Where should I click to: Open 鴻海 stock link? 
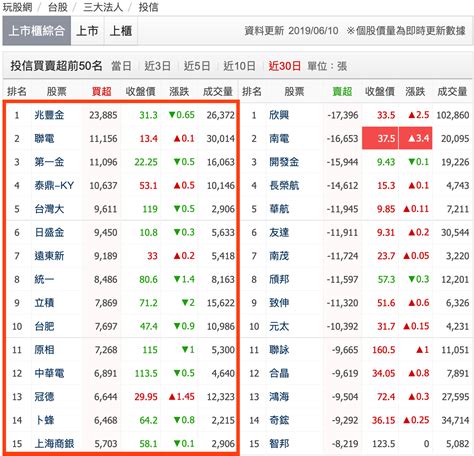(279, 397)
